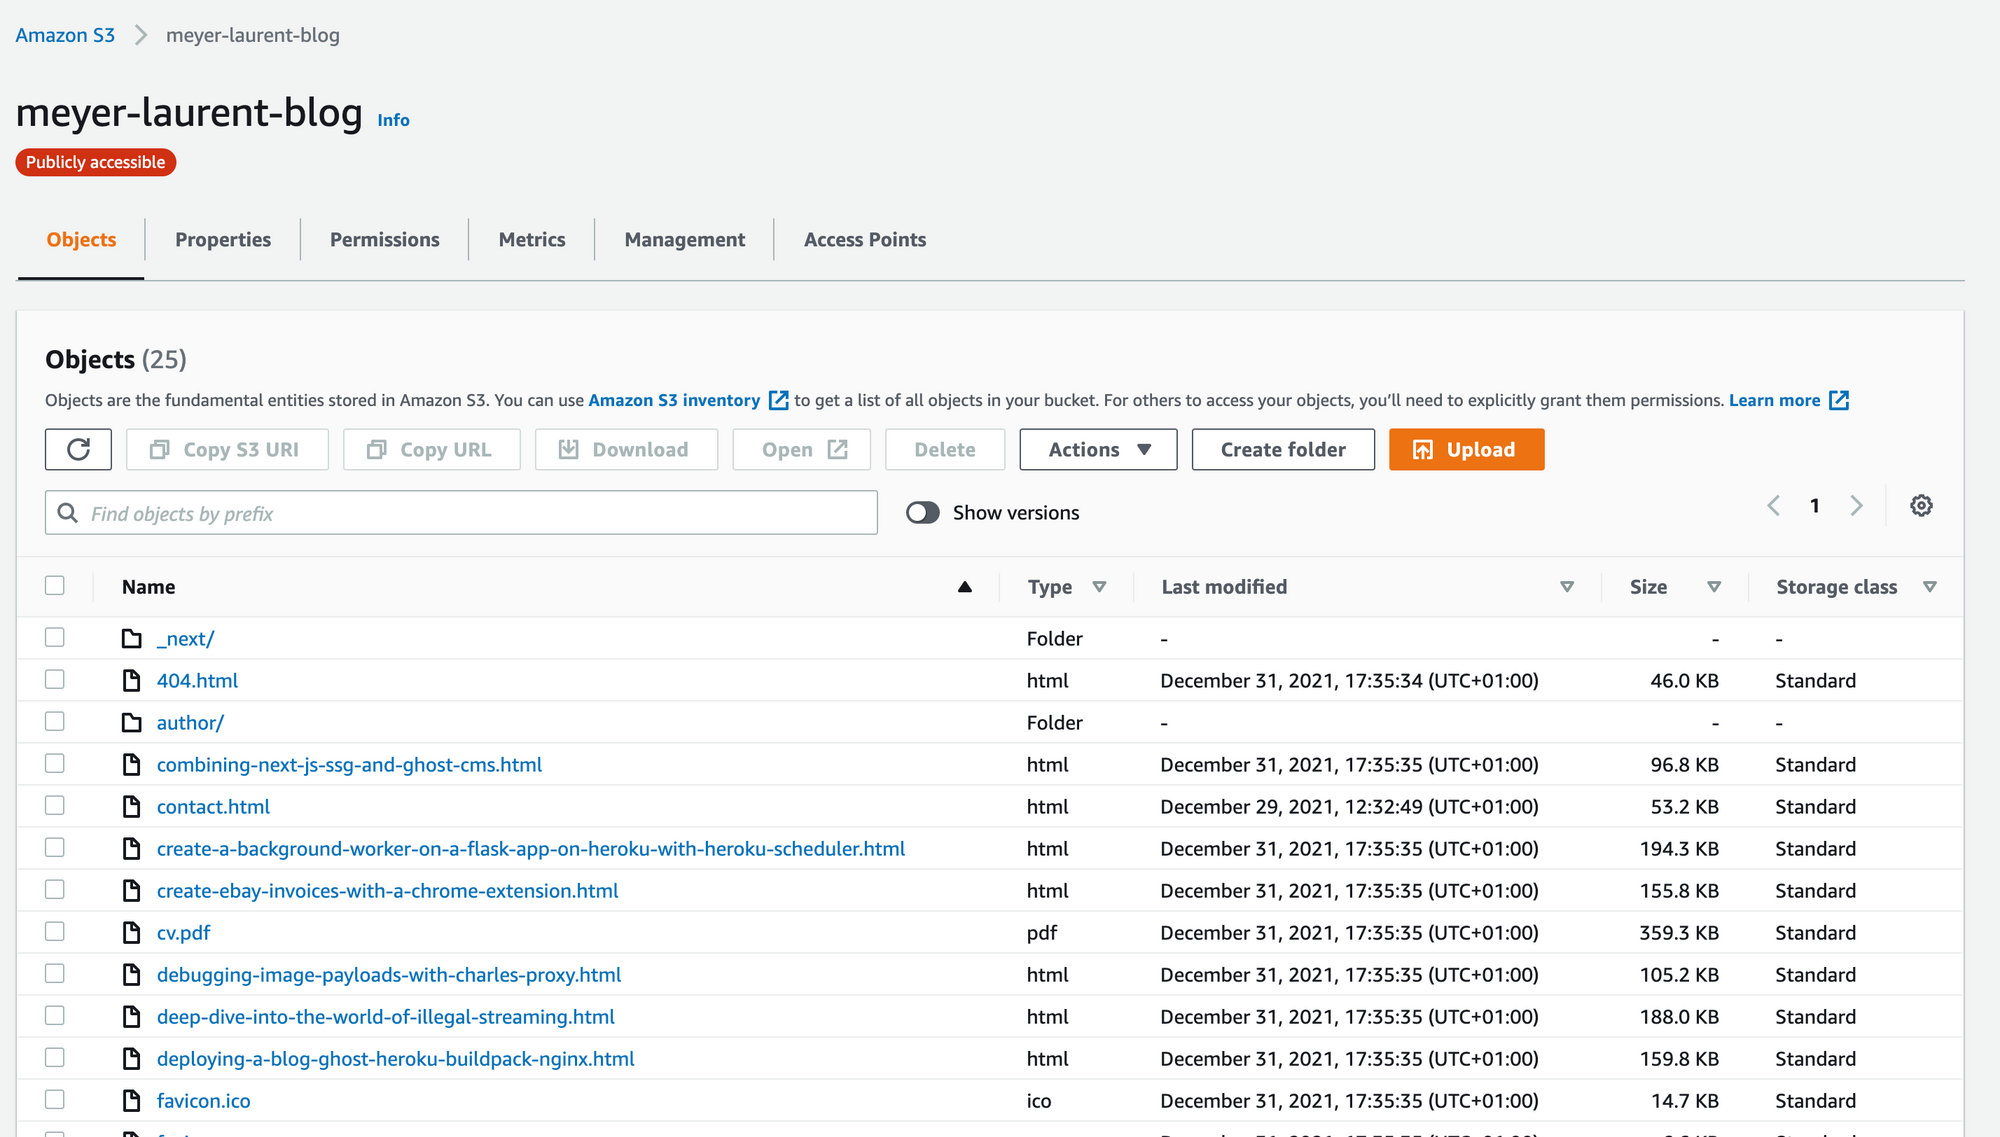Viewport: 2000px width, 1137px height.
Task: Sort by Storage class column arrow
Action: [1930, 587]
